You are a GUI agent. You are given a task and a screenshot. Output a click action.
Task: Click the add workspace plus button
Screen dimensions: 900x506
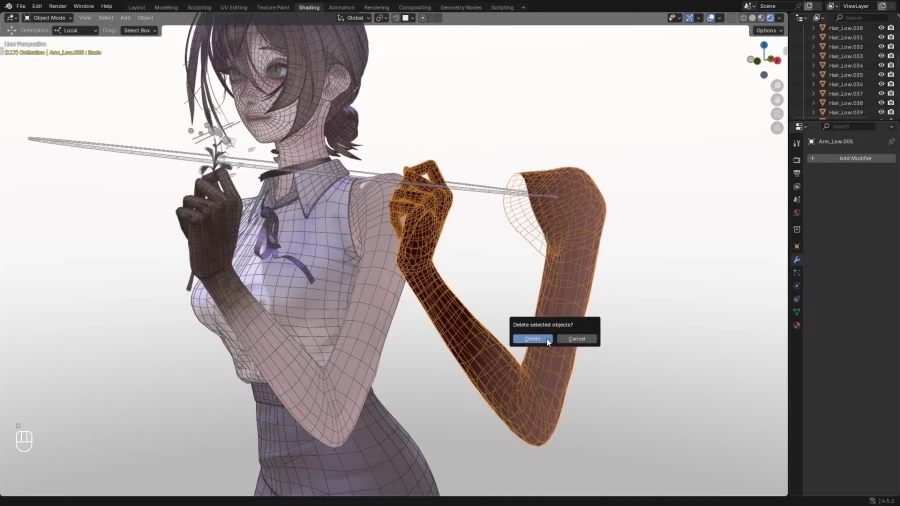point(523,7)
